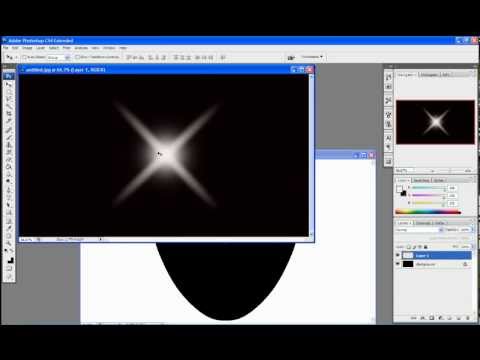Click the color spectrum ramp bar
The width and height of the screenshot is (480, 360).
tap(428, 212)
